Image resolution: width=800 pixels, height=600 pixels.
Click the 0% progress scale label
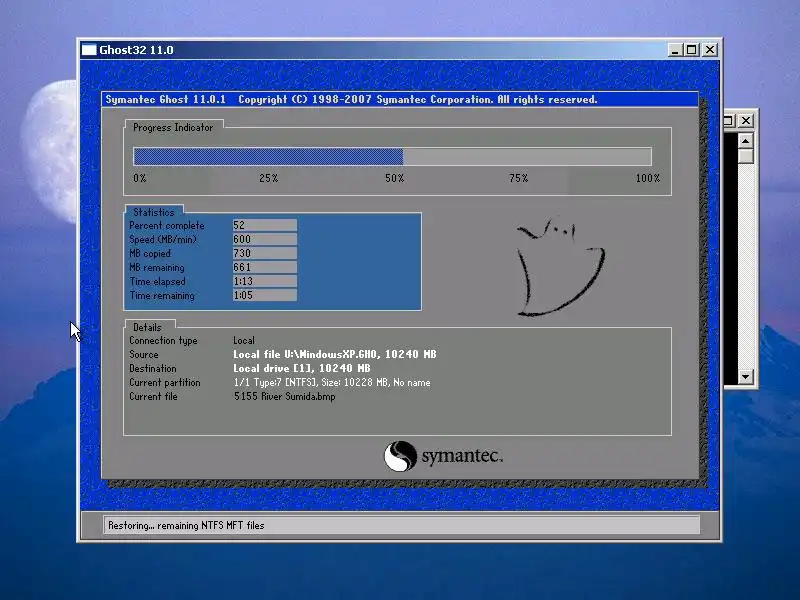point(140,178)
